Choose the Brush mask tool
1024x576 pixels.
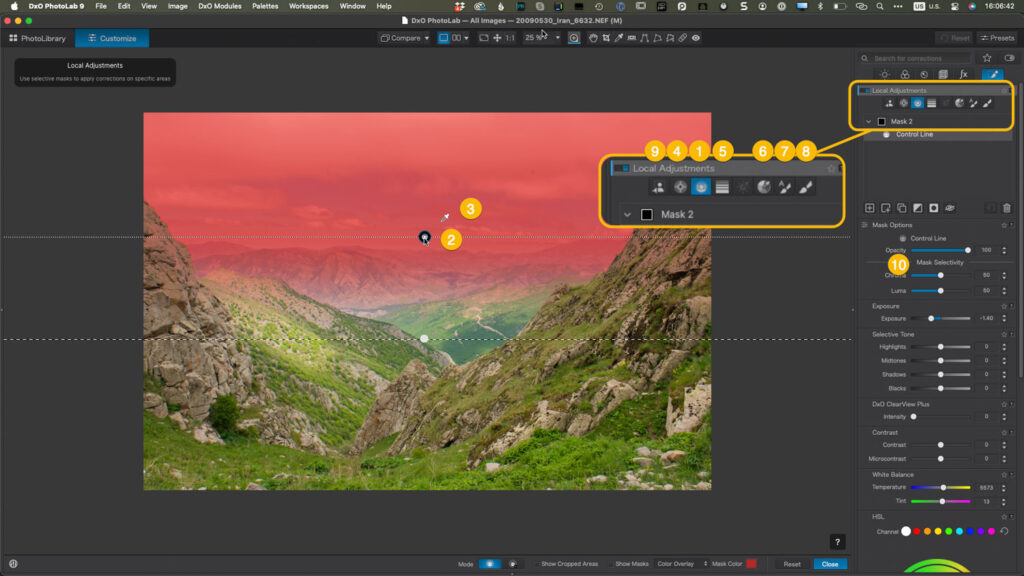pyautogui.click(x=987, y=103)
